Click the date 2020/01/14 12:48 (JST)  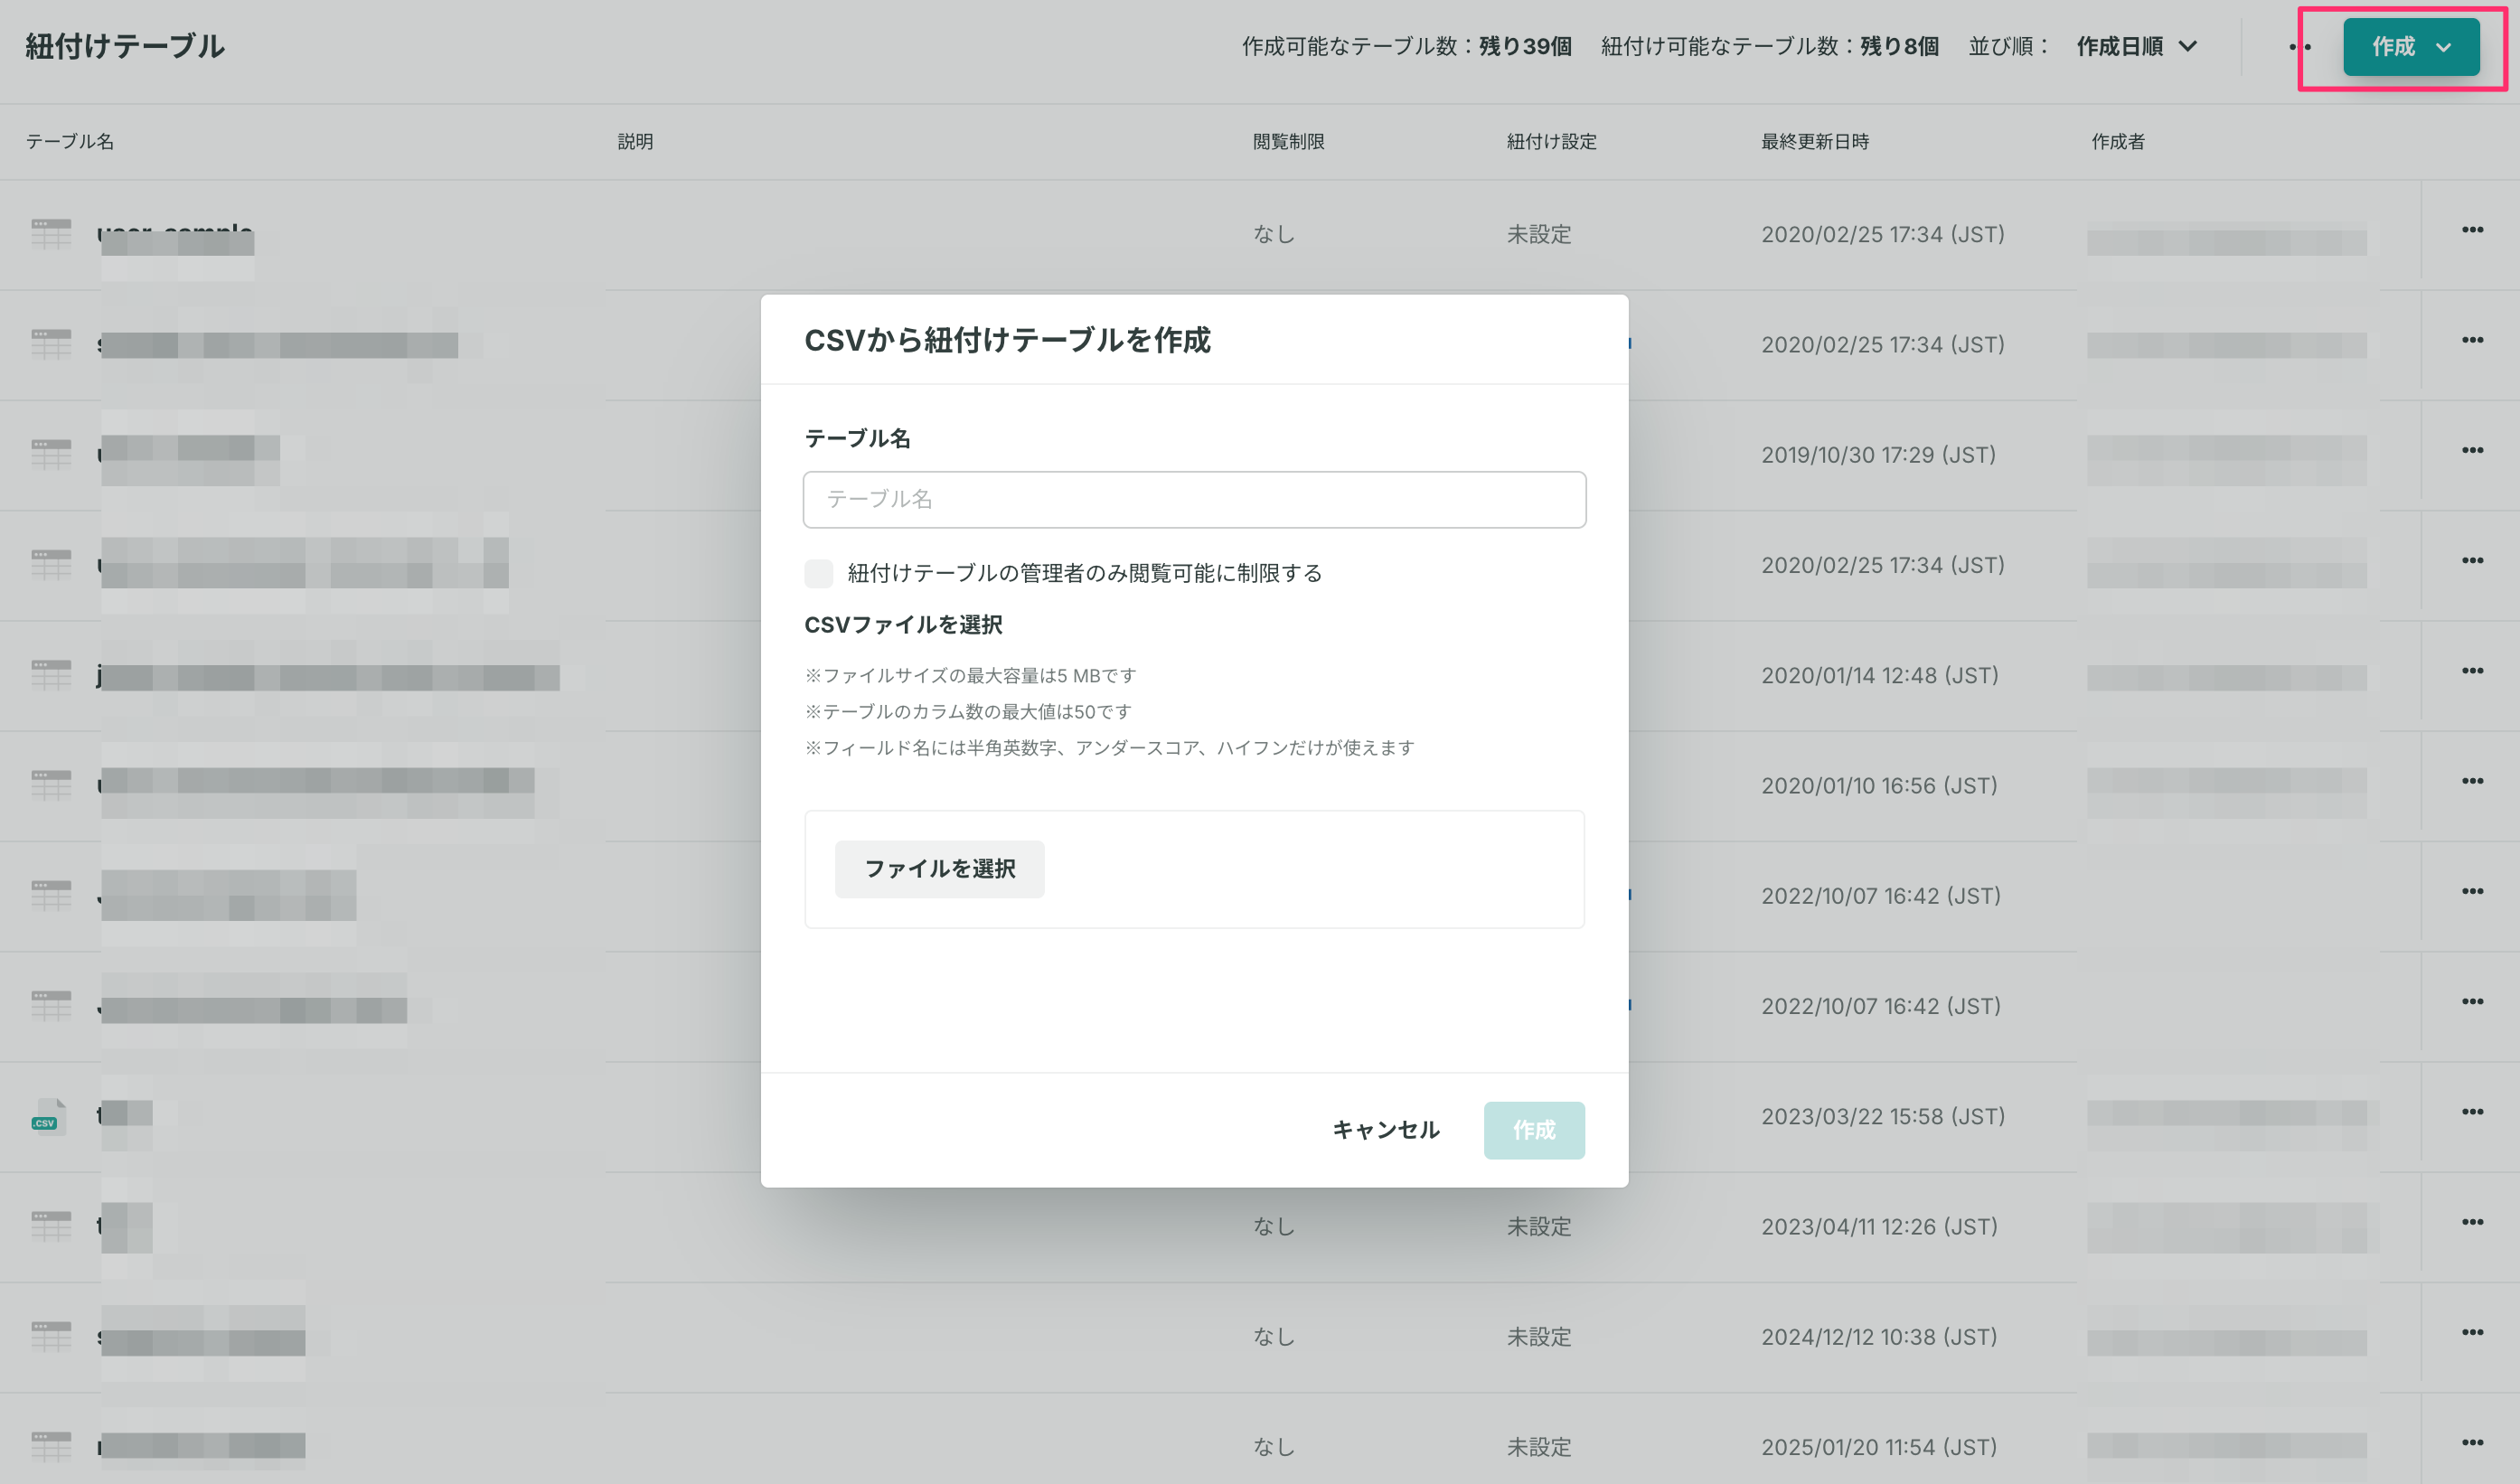pos(1880,676)
